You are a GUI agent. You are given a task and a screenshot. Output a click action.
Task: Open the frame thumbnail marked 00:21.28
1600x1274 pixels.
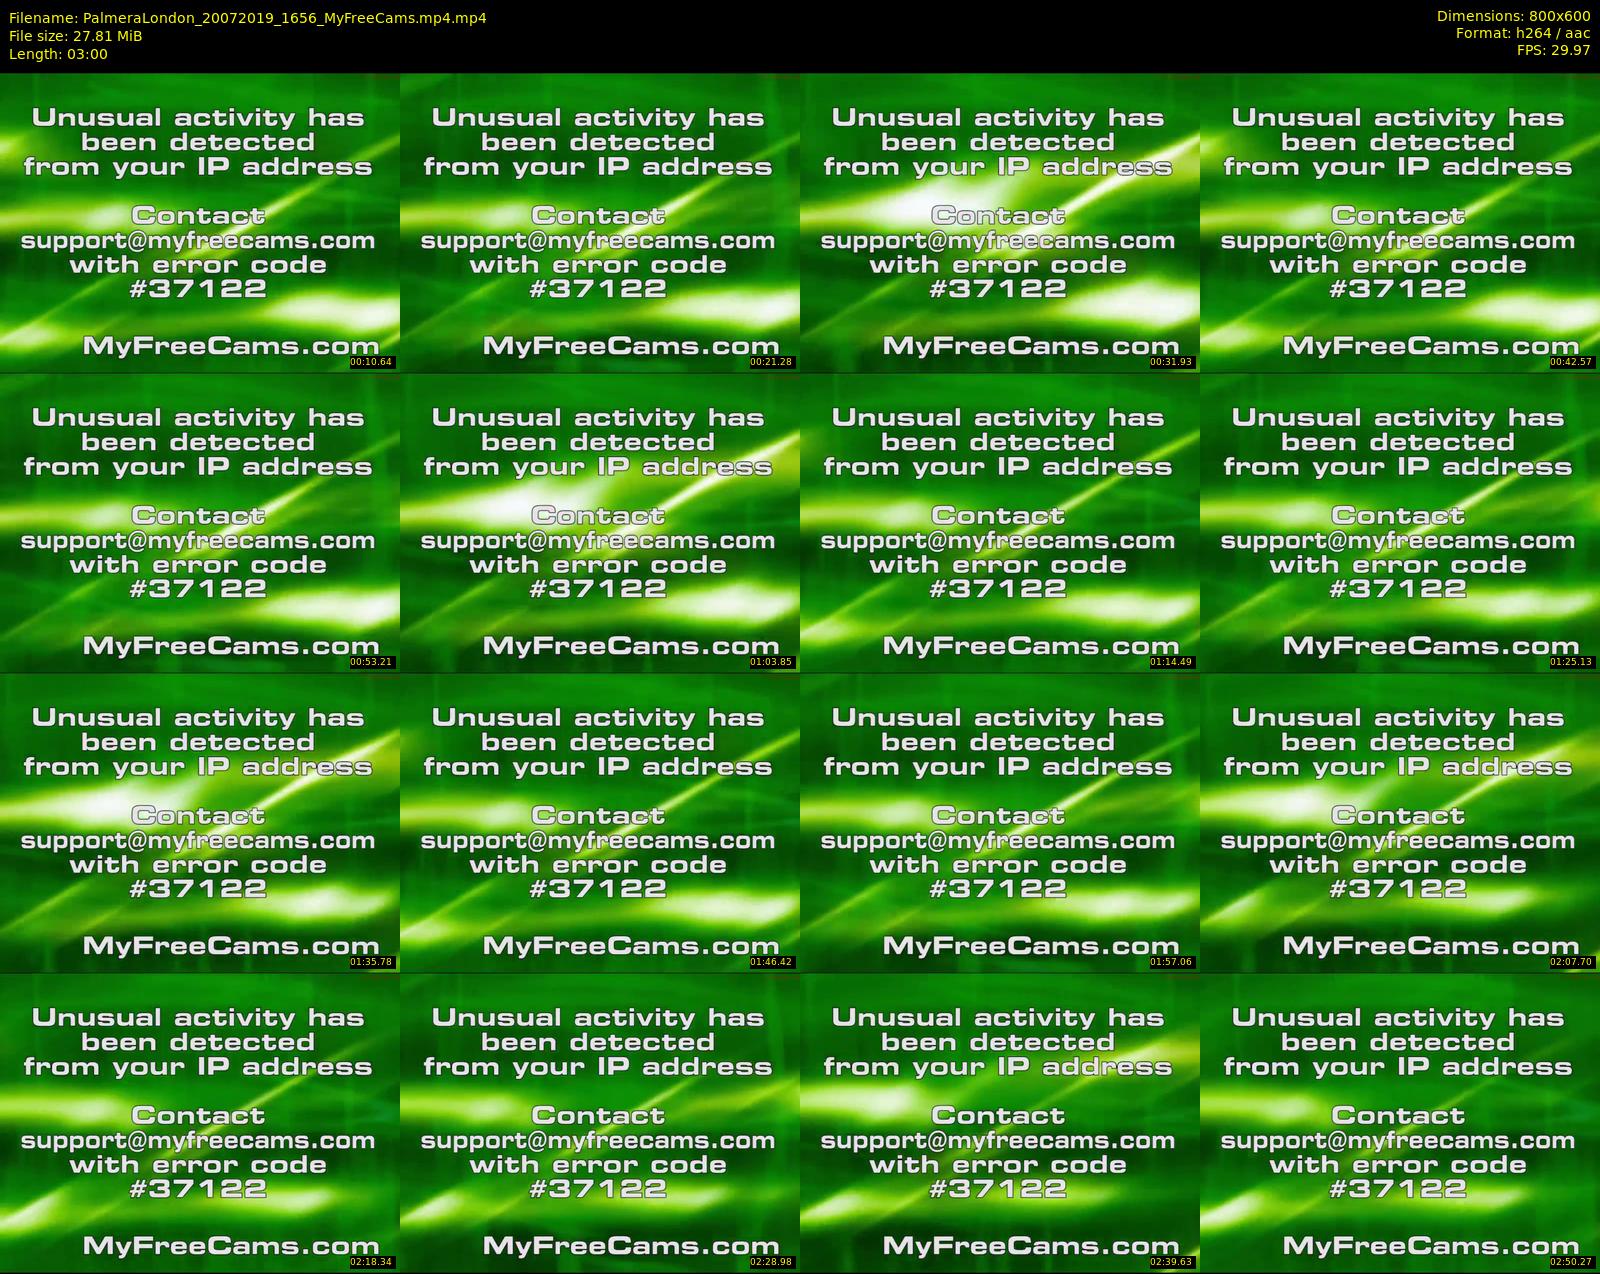600,223
